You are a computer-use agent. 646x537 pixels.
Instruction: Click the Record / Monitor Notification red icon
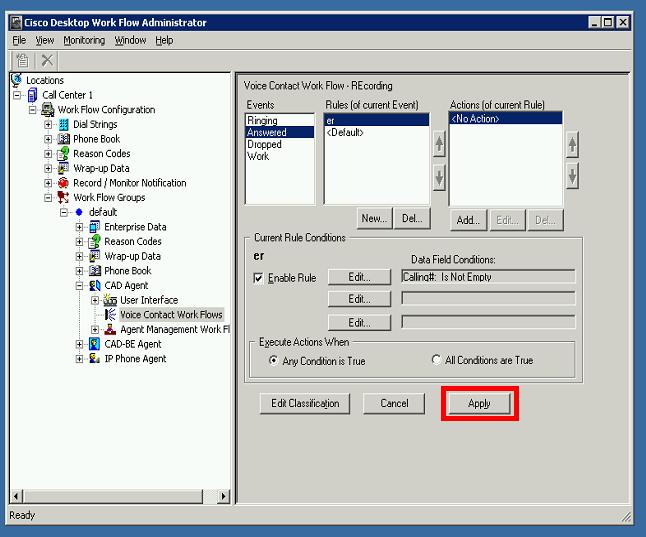pyautogui.click(x=63, y=183)
